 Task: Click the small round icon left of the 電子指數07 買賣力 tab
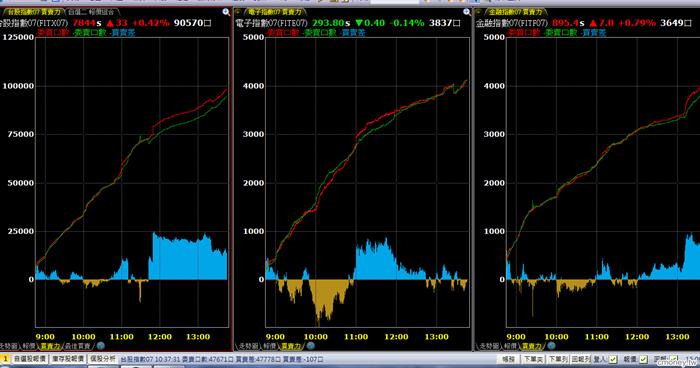238,12
